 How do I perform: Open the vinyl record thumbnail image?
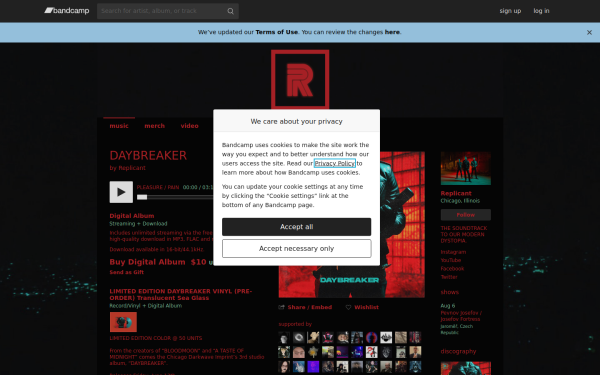(123, 322)
